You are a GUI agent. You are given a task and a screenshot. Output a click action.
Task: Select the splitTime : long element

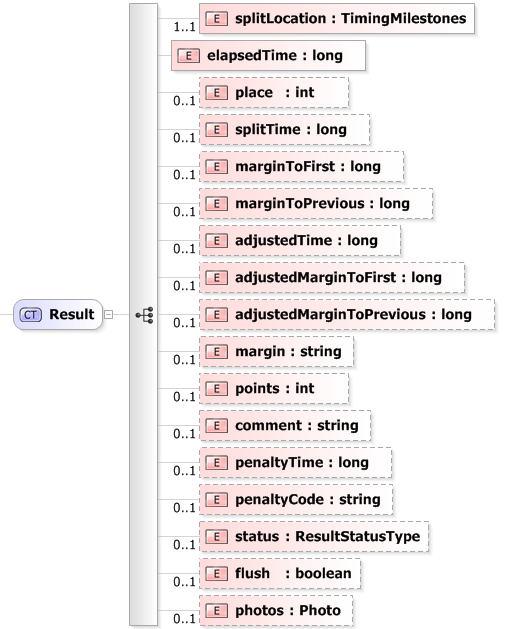coord(284,130)
